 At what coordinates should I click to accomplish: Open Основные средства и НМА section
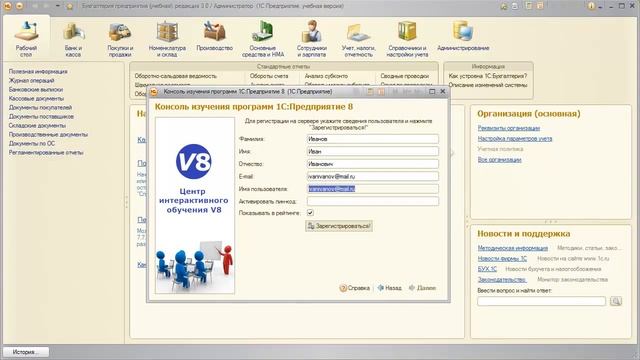[263, 39]
